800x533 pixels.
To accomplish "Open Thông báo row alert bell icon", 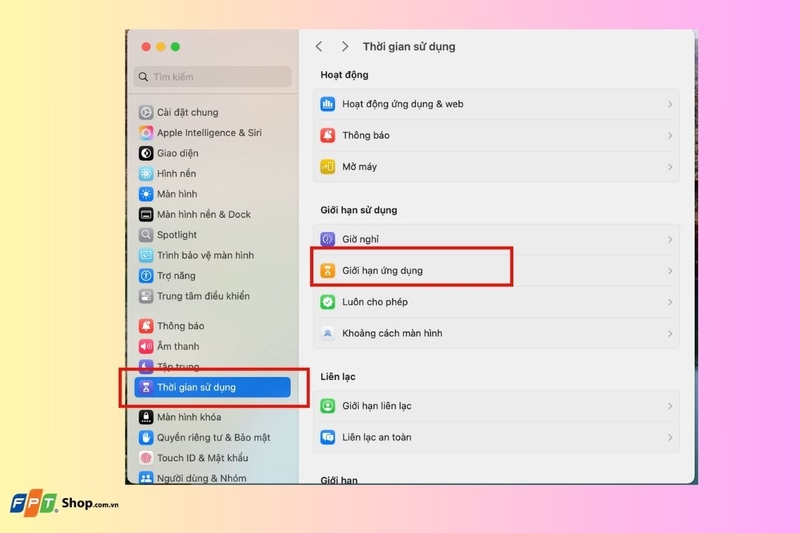I will coord(328,136).
